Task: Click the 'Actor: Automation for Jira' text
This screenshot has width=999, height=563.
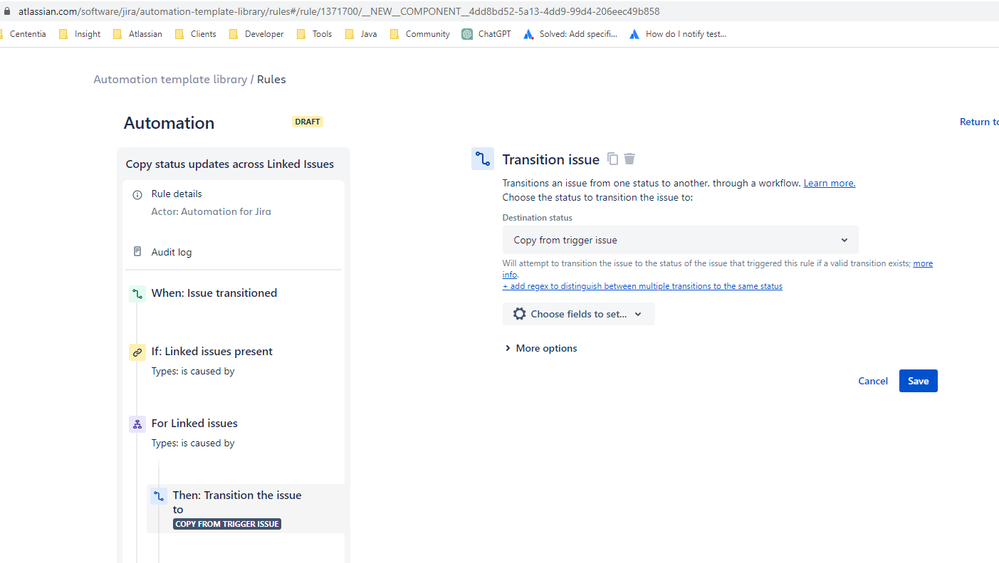Action: (x=211, y=211)
